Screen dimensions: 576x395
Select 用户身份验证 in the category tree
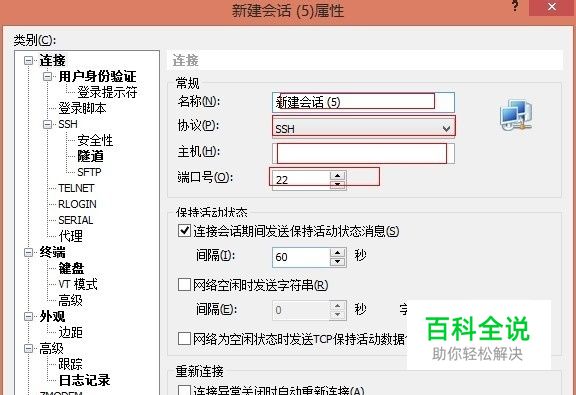97,76
